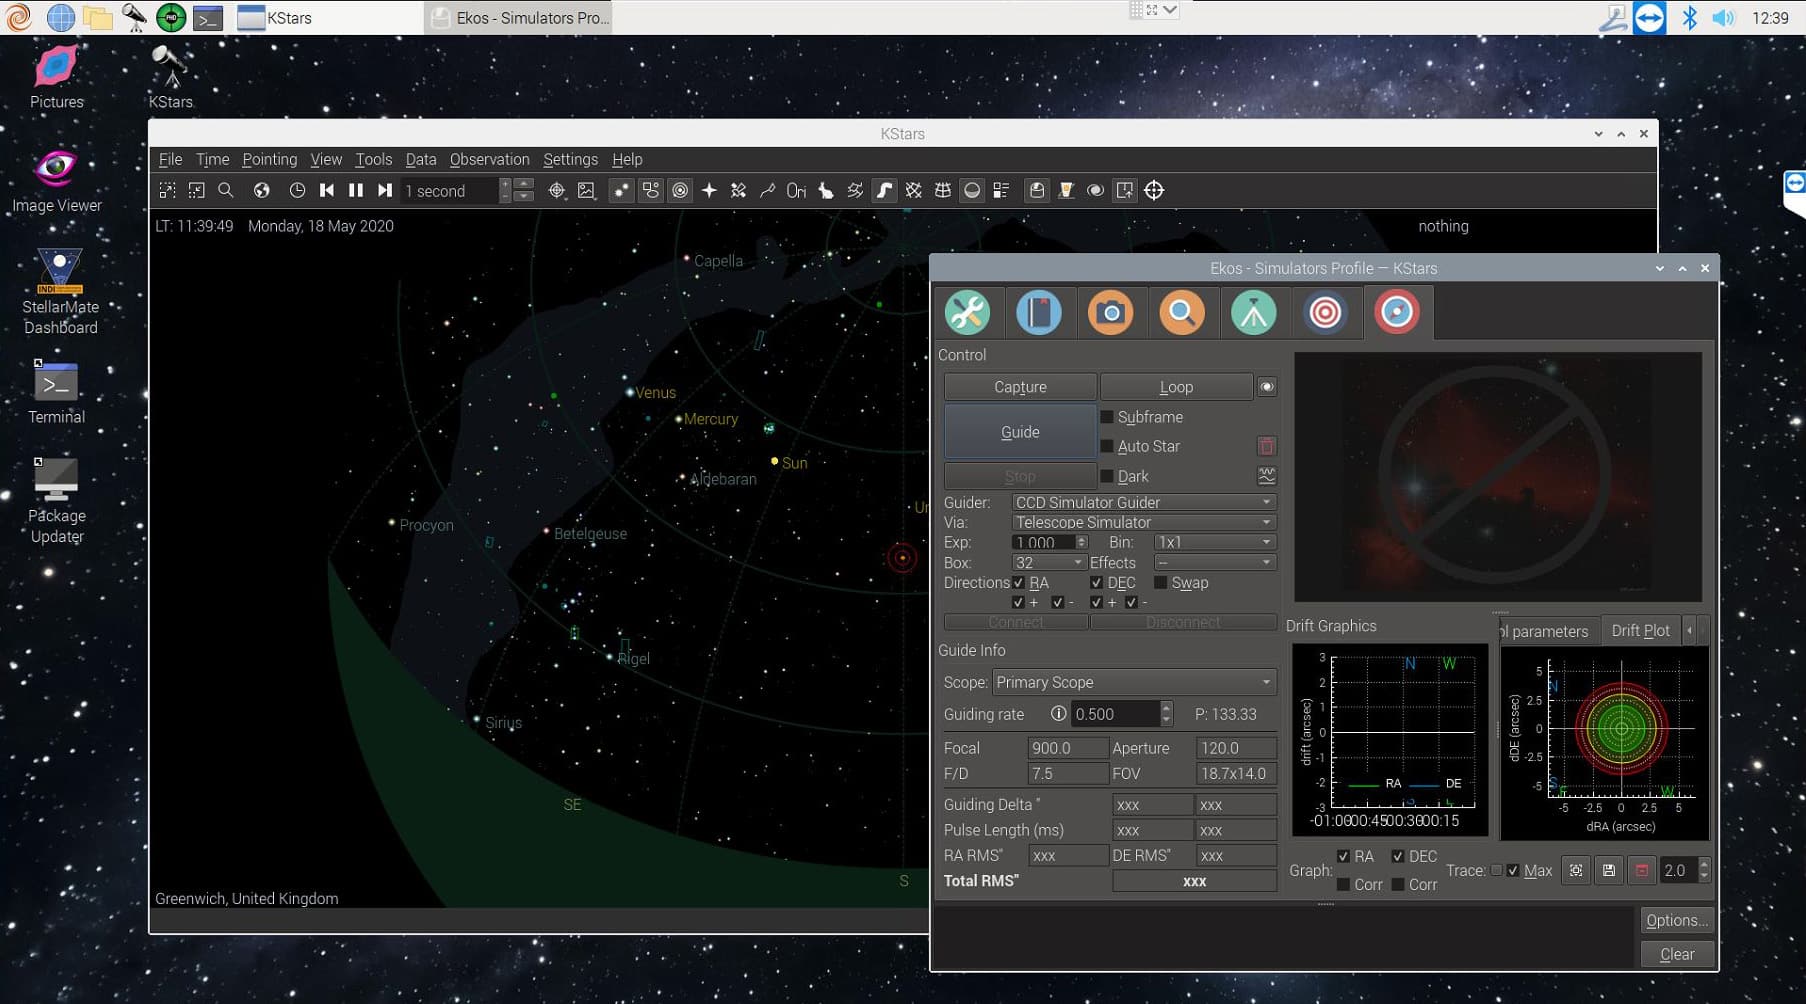Image resolution: width=1806 pixels, height=1004 pixels.
Task: Toggle Milky Way icon in toolbar
Action: [884, 190]
